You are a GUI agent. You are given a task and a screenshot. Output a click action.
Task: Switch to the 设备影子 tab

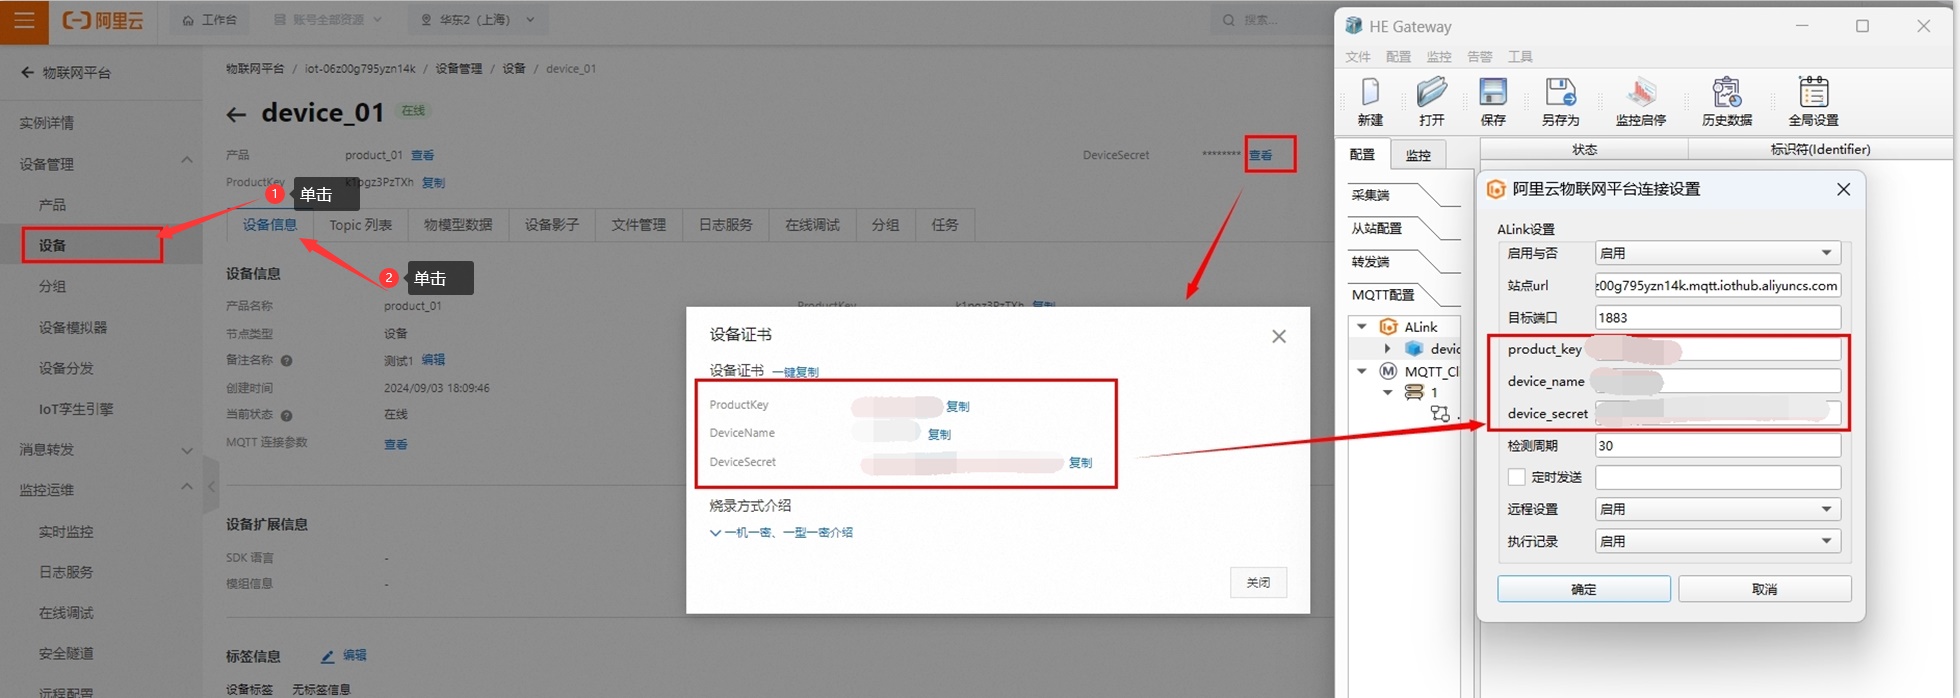pyautogui.click(x=552, y=225)
